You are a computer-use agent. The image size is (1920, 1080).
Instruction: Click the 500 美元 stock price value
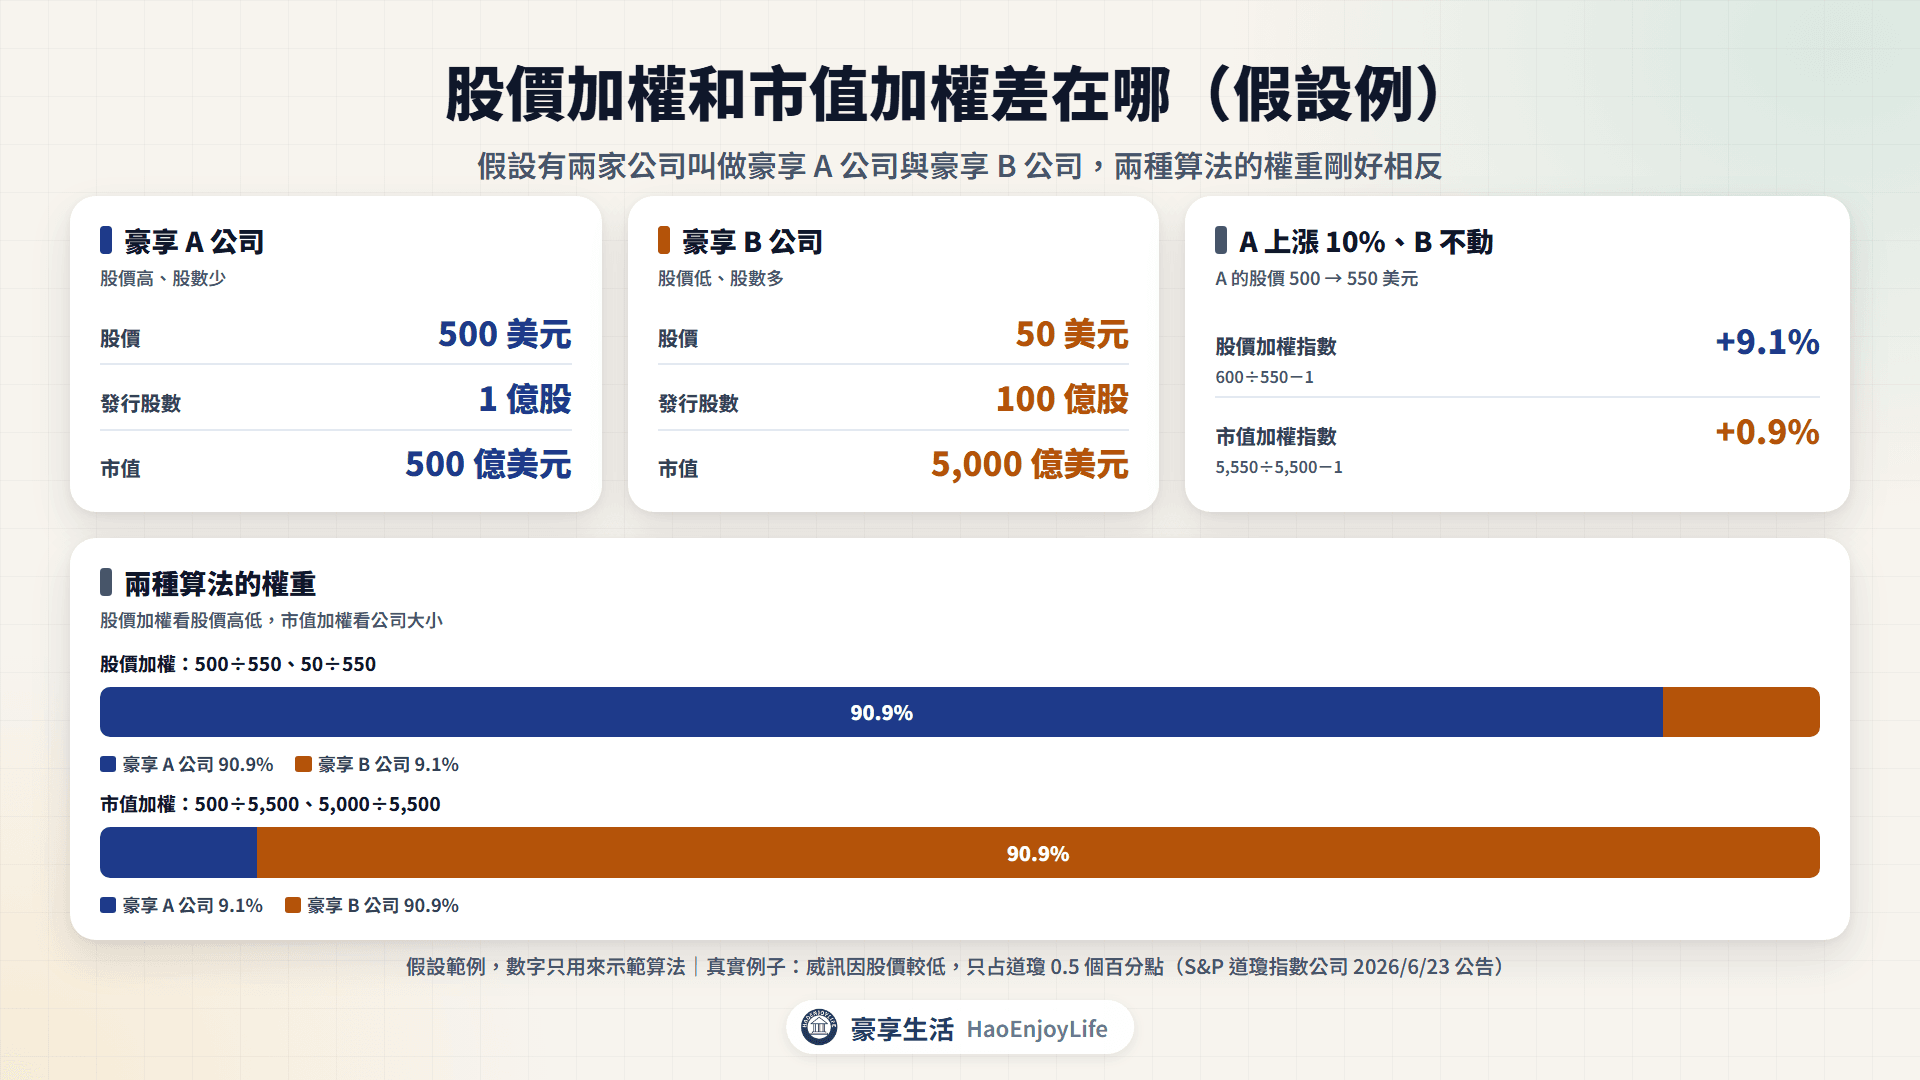(505, 334)
